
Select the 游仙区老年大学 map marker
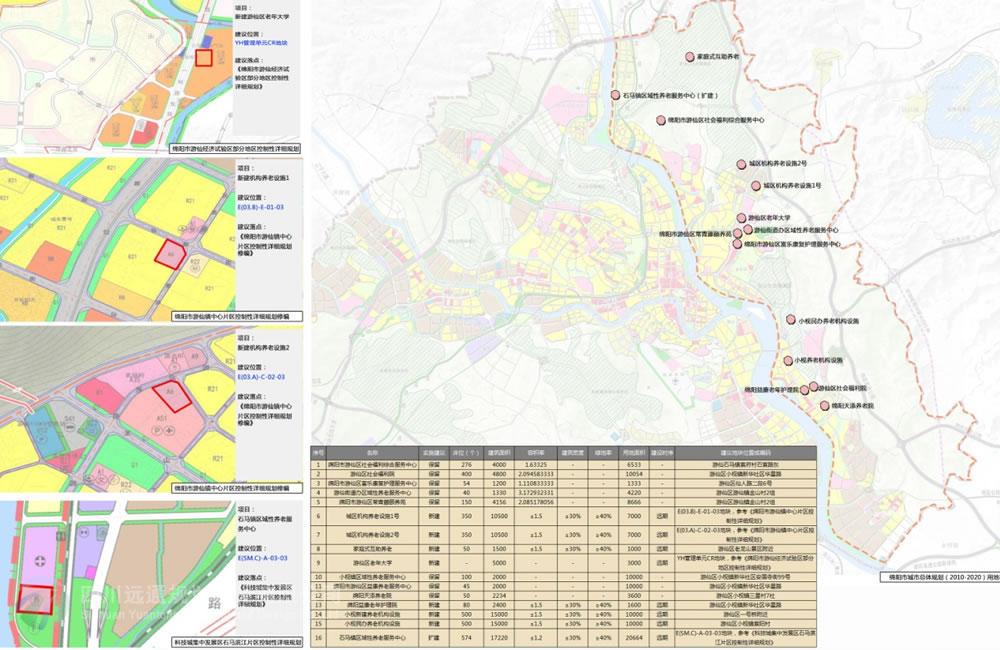(741, 217)
